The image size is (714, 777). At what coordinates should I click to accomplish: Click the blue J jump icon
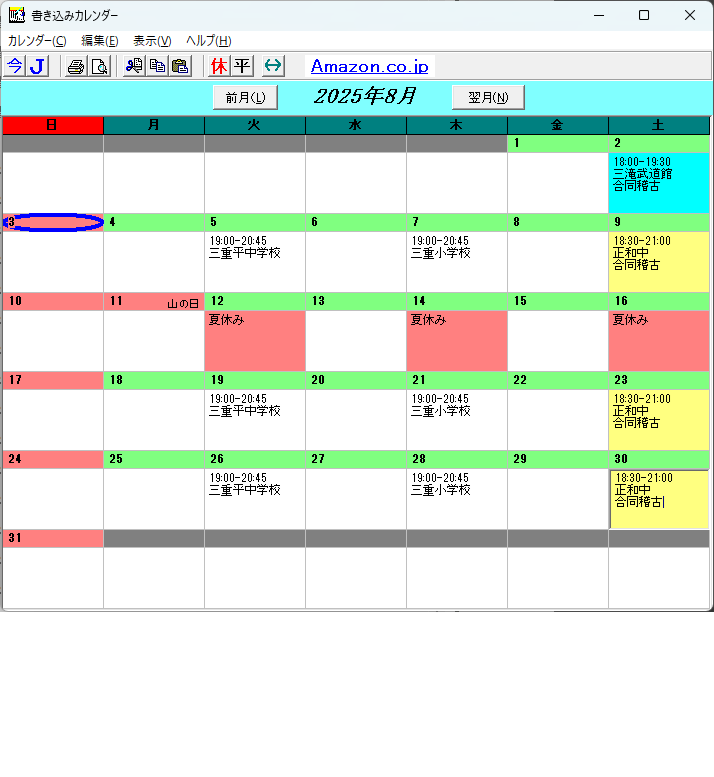(x=37, y=66)
